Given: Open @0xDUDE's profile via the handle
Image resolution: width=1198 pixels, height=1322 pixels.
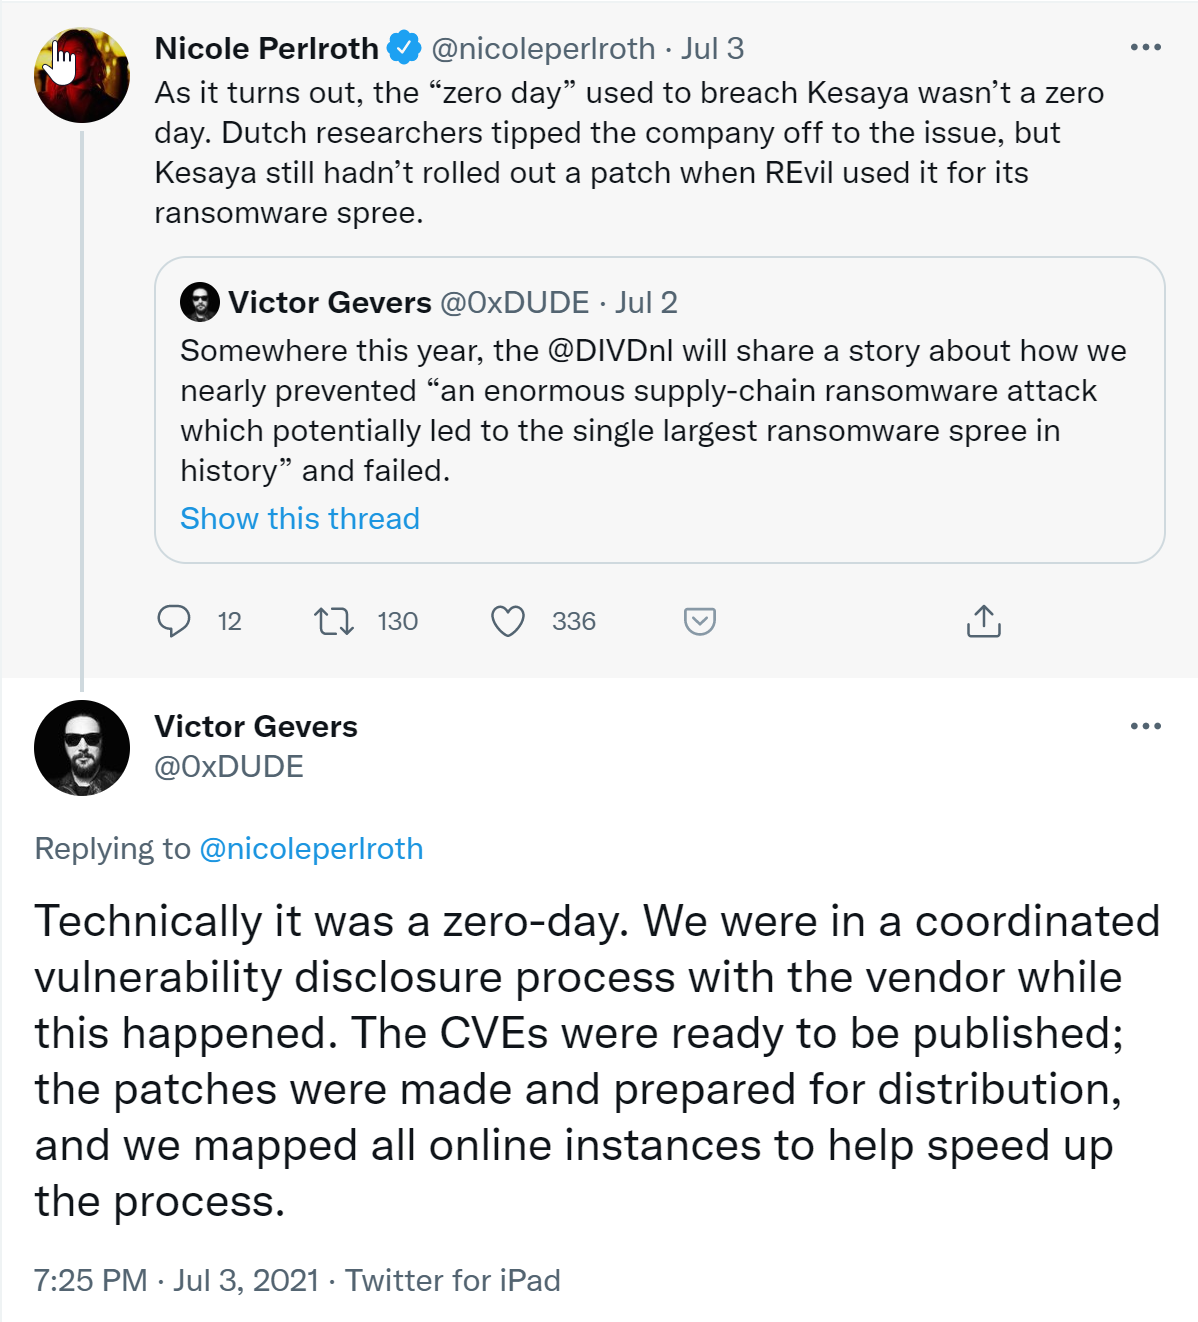Looking at the screenshot, I should point(231,767).
